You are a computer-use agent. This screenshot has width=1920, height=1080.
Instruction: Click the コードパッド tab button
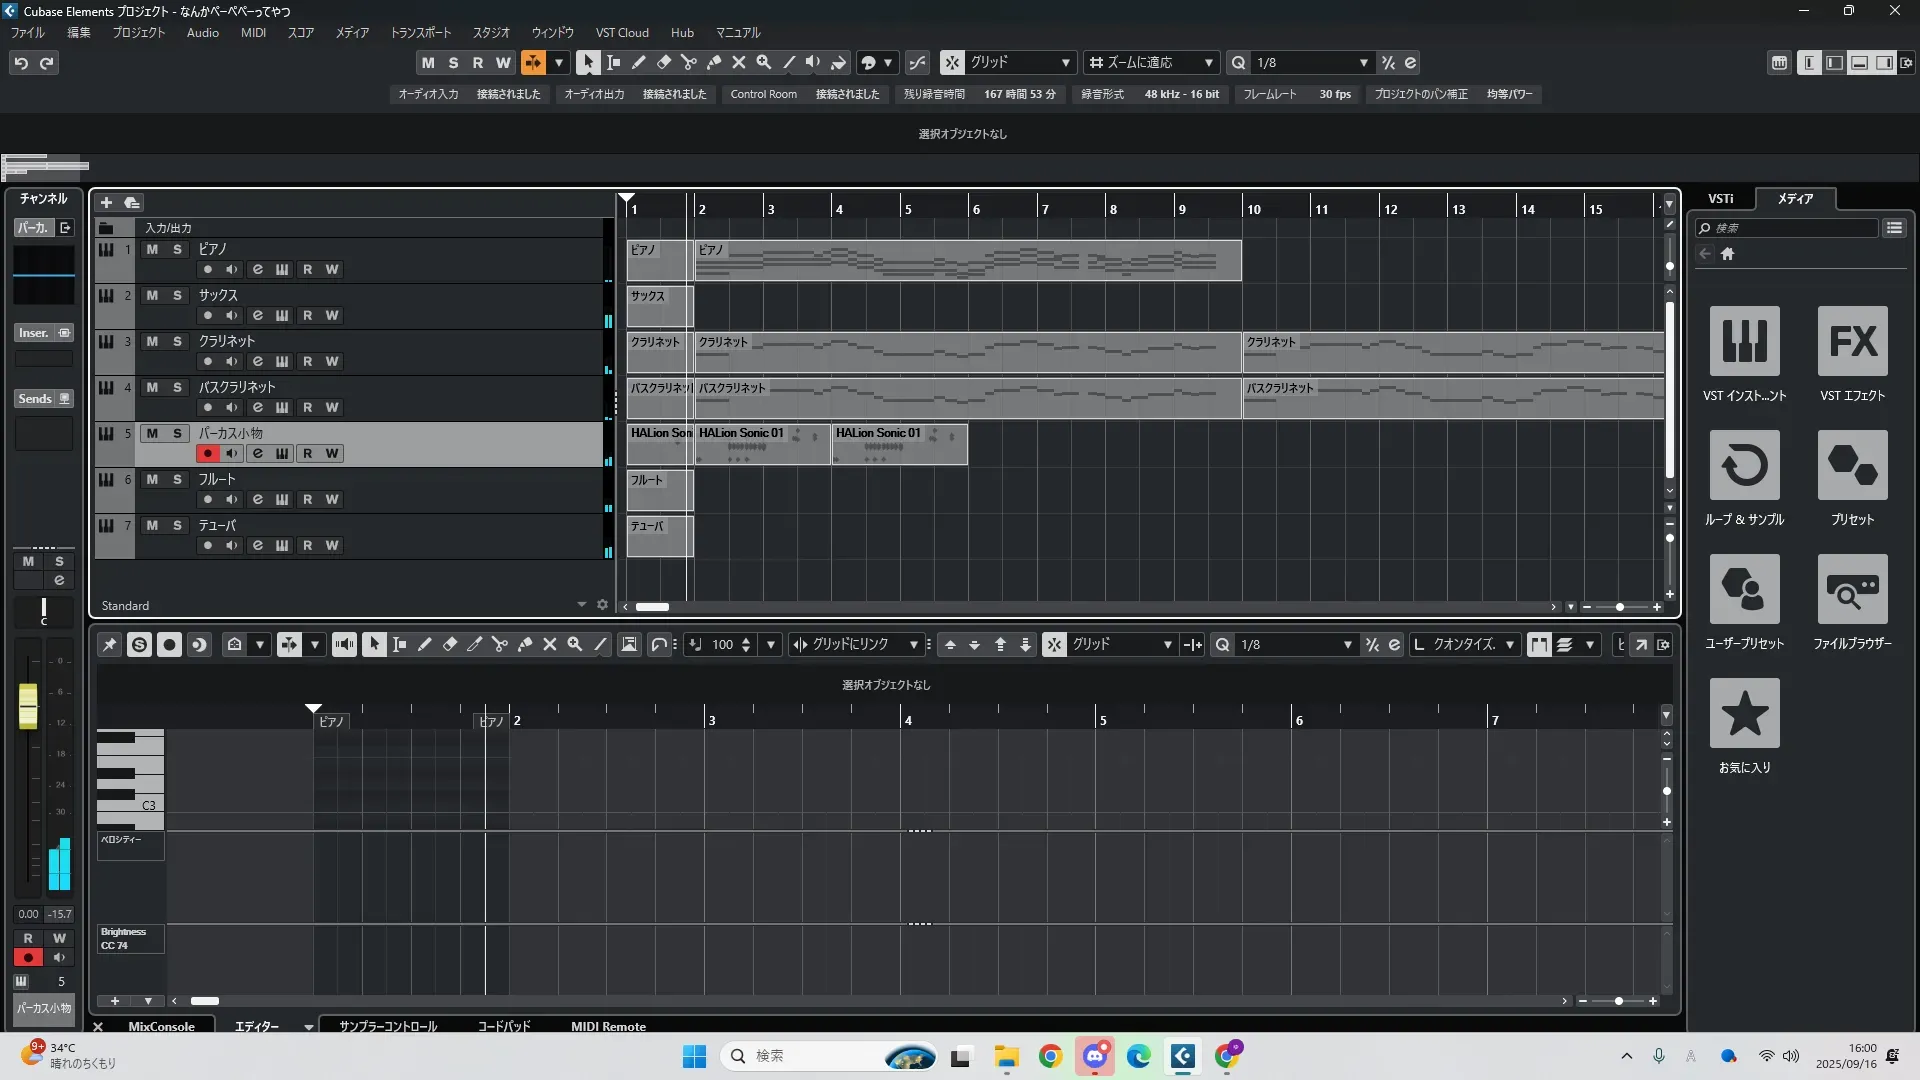pos(503,1026)
